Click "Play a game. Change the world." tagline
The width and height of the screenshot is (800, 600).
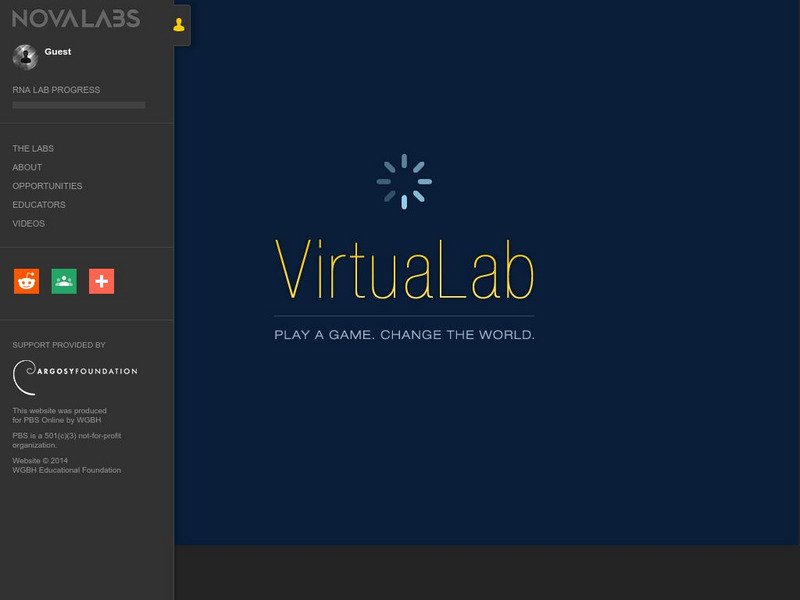click(404, 335)
